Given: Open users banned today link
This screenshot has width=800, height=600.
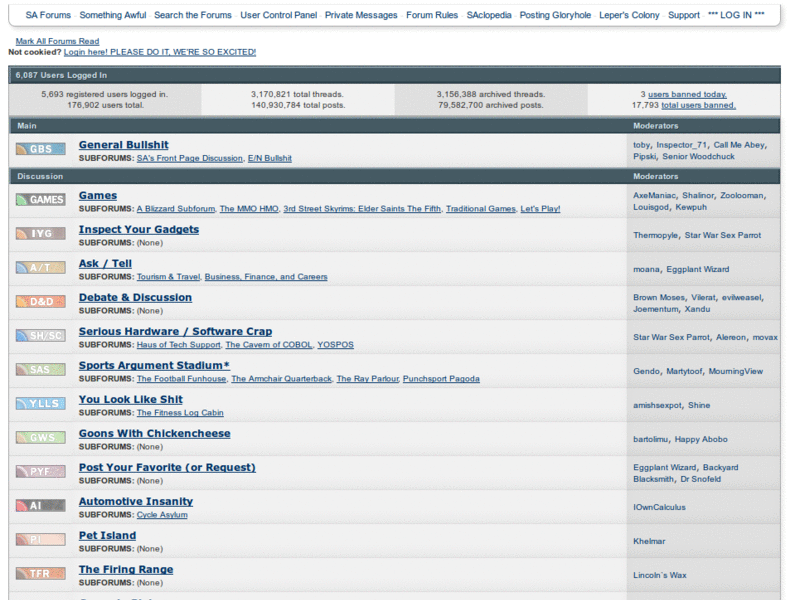Looking at the screenshot, I should pyautogui.click(x=687, y=94).
